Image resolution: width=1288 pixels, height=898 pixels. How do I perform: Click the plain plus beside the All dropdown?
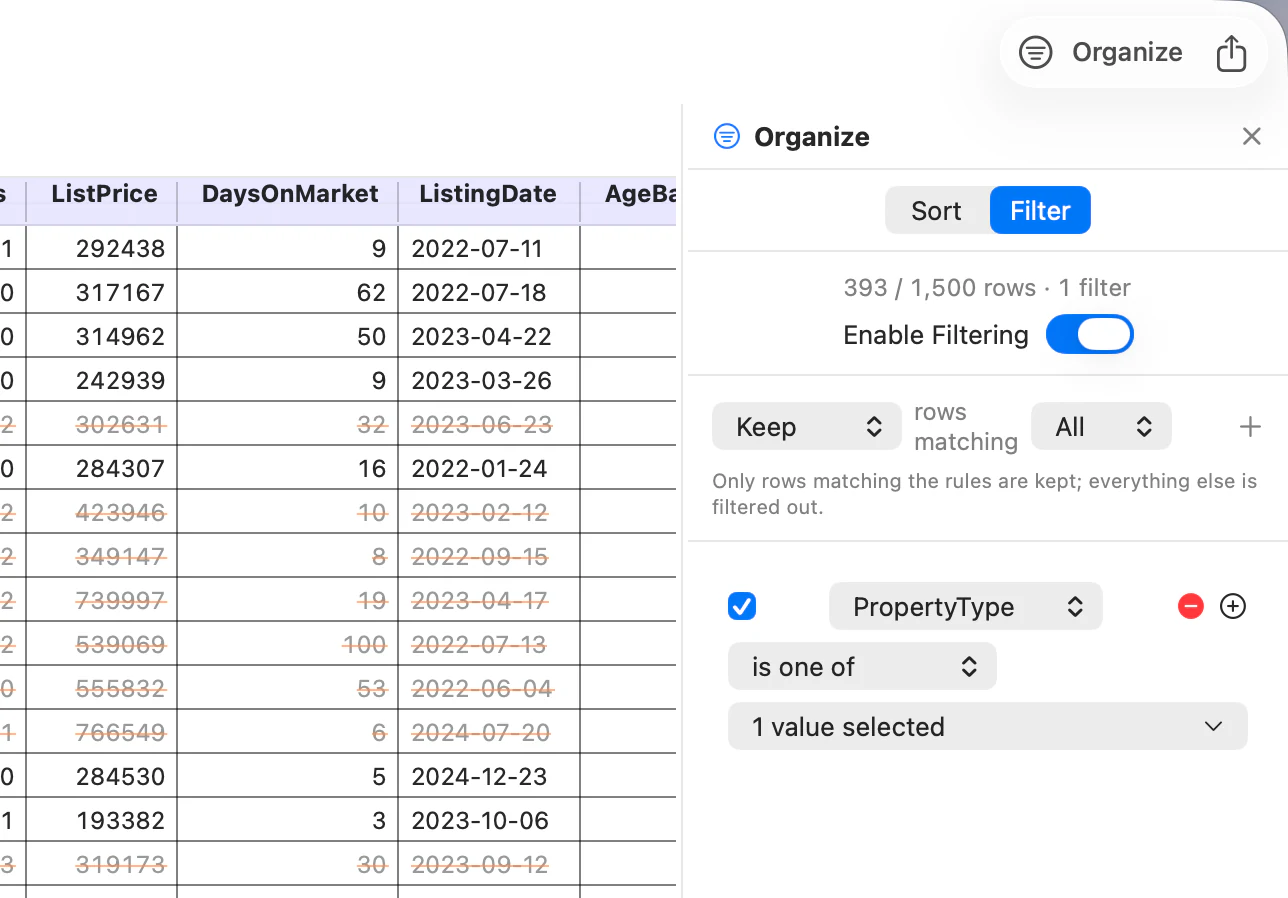click(1250, 428)
